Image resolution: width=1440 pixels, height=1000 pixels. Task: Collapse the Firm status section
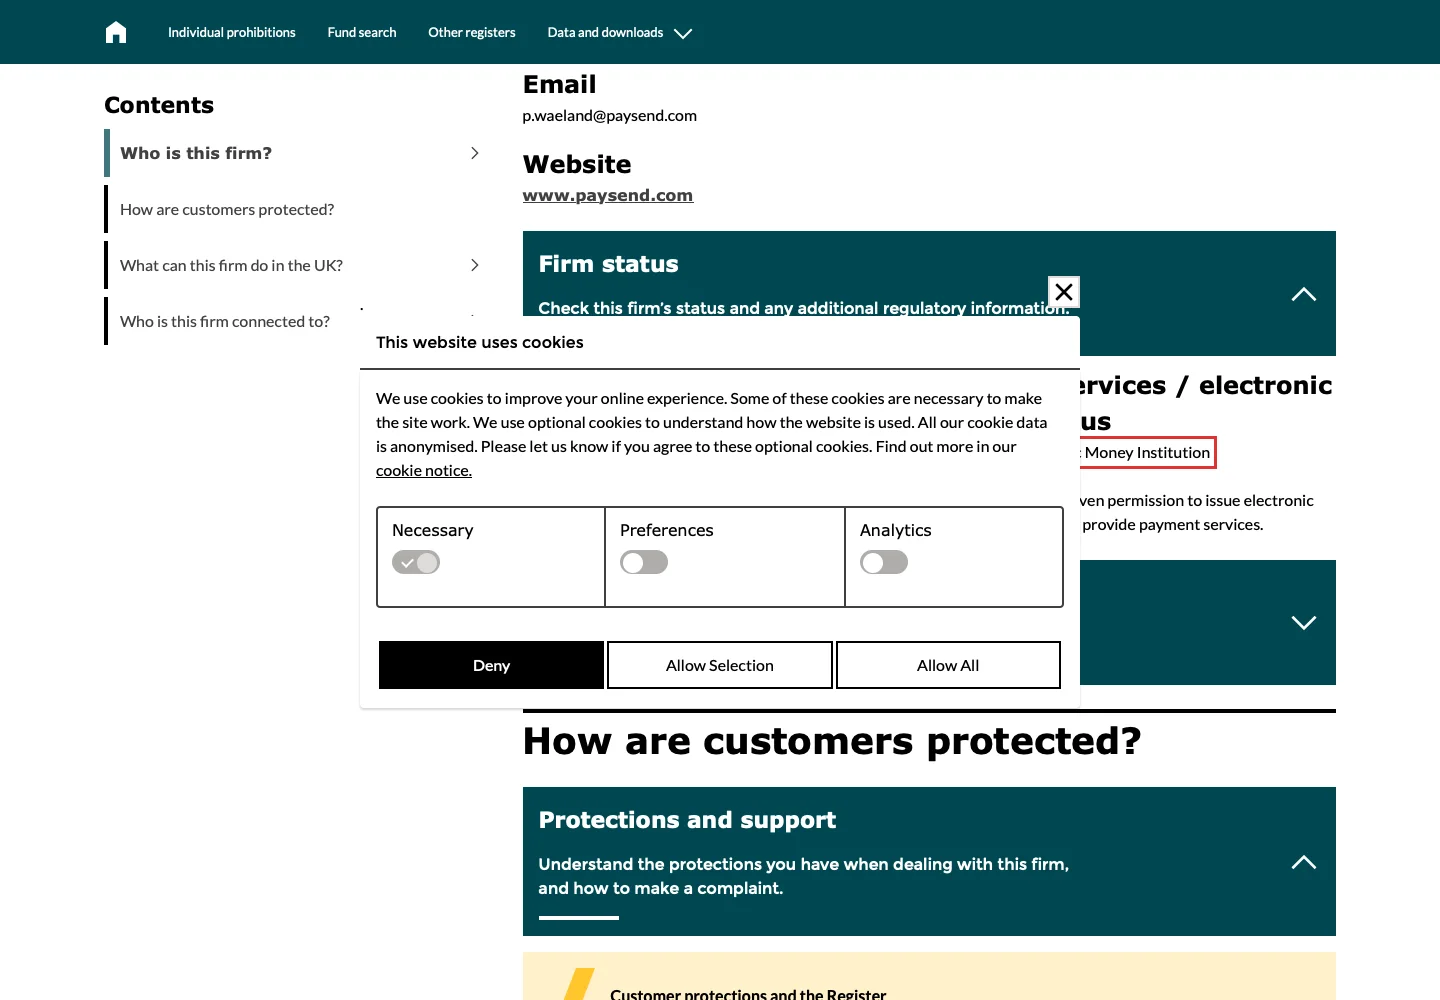[1304, 294]
